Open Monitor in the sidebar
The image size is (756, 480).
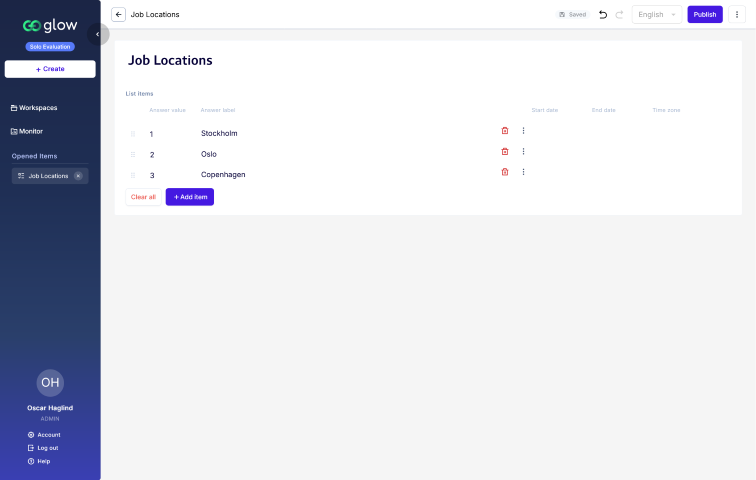(27, 131)
